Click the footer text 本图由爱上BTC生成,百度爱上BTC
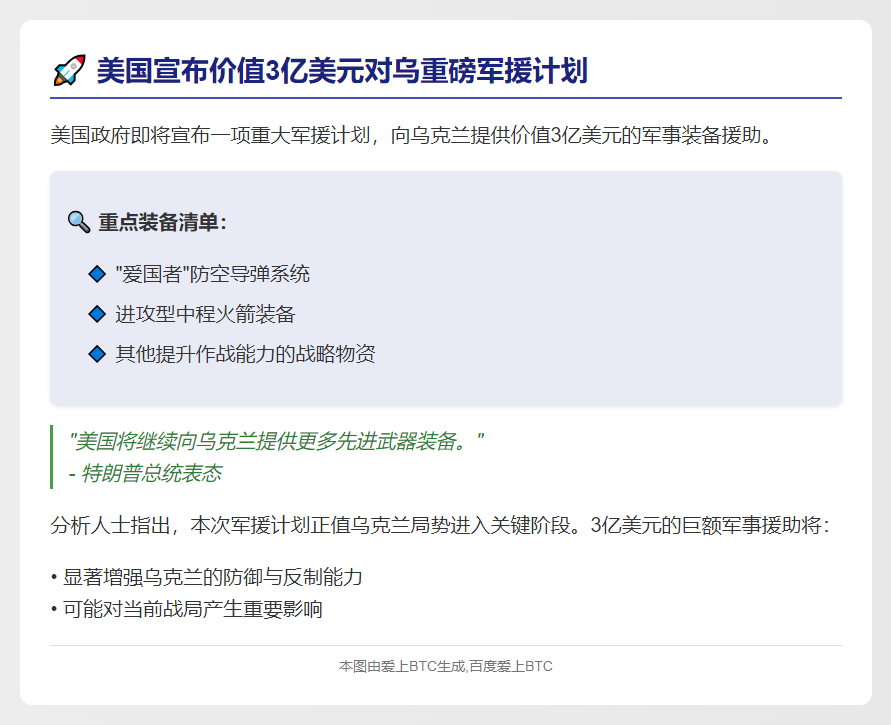 [446, 666]
